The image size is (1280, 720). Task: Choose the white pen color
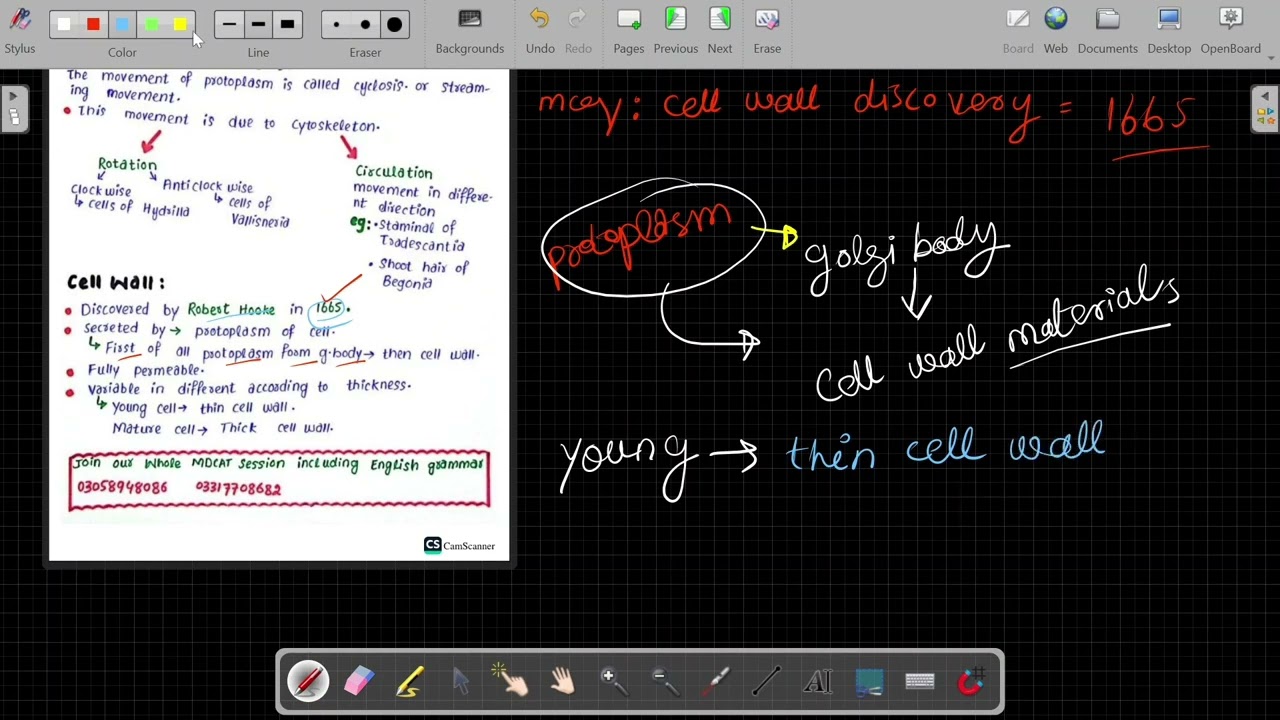pyautogui.click(x=64, y=24)
